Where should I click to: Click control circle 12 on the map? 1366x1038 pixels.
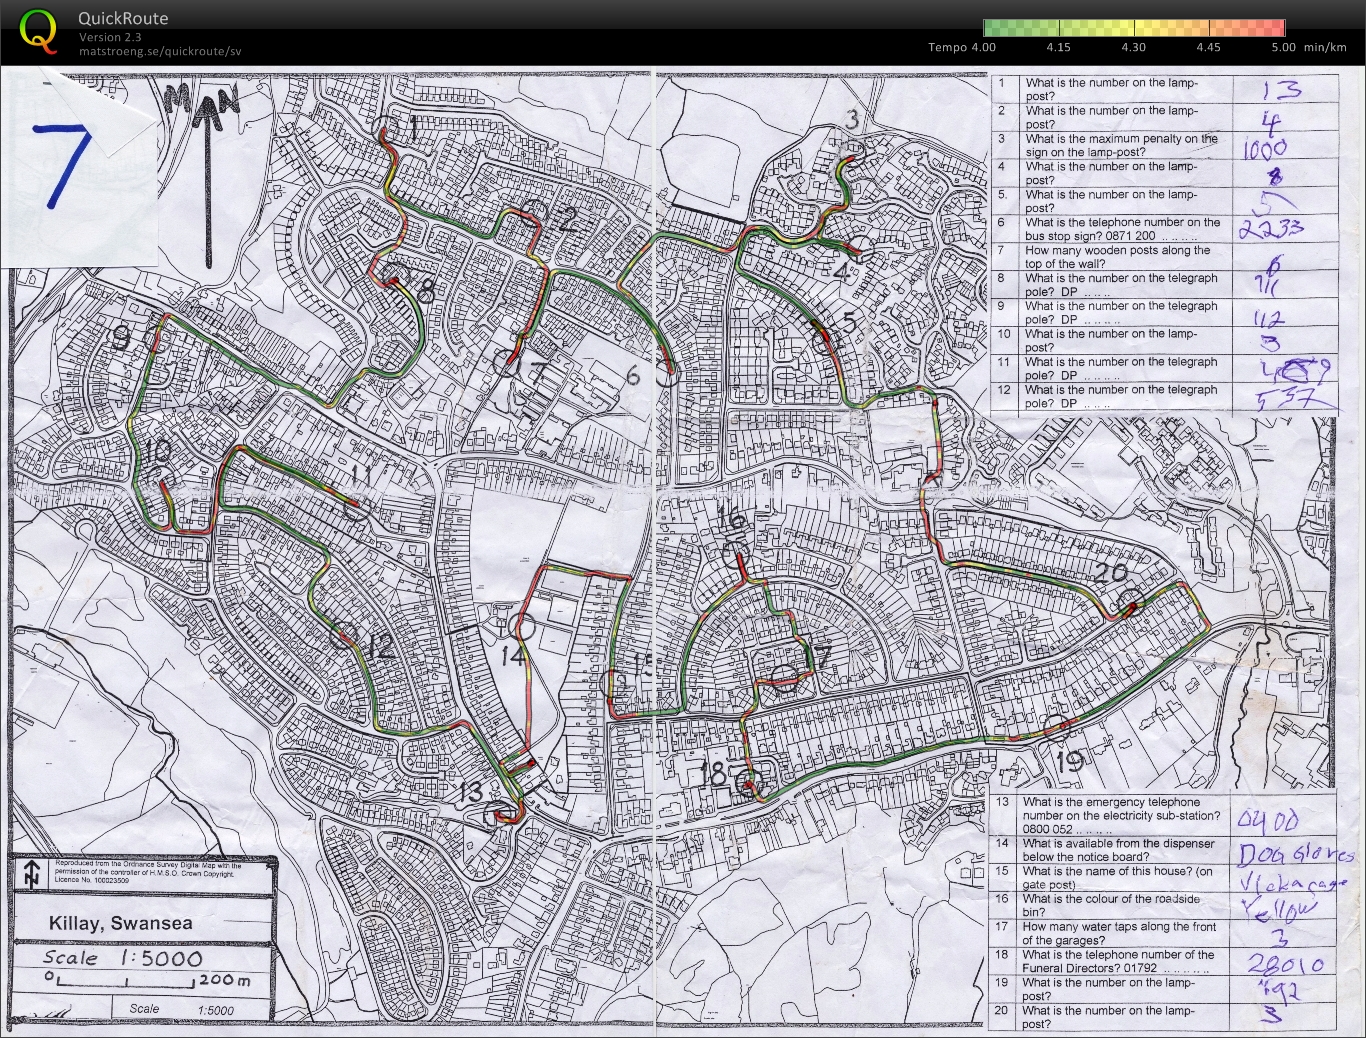tap(343, 634)
